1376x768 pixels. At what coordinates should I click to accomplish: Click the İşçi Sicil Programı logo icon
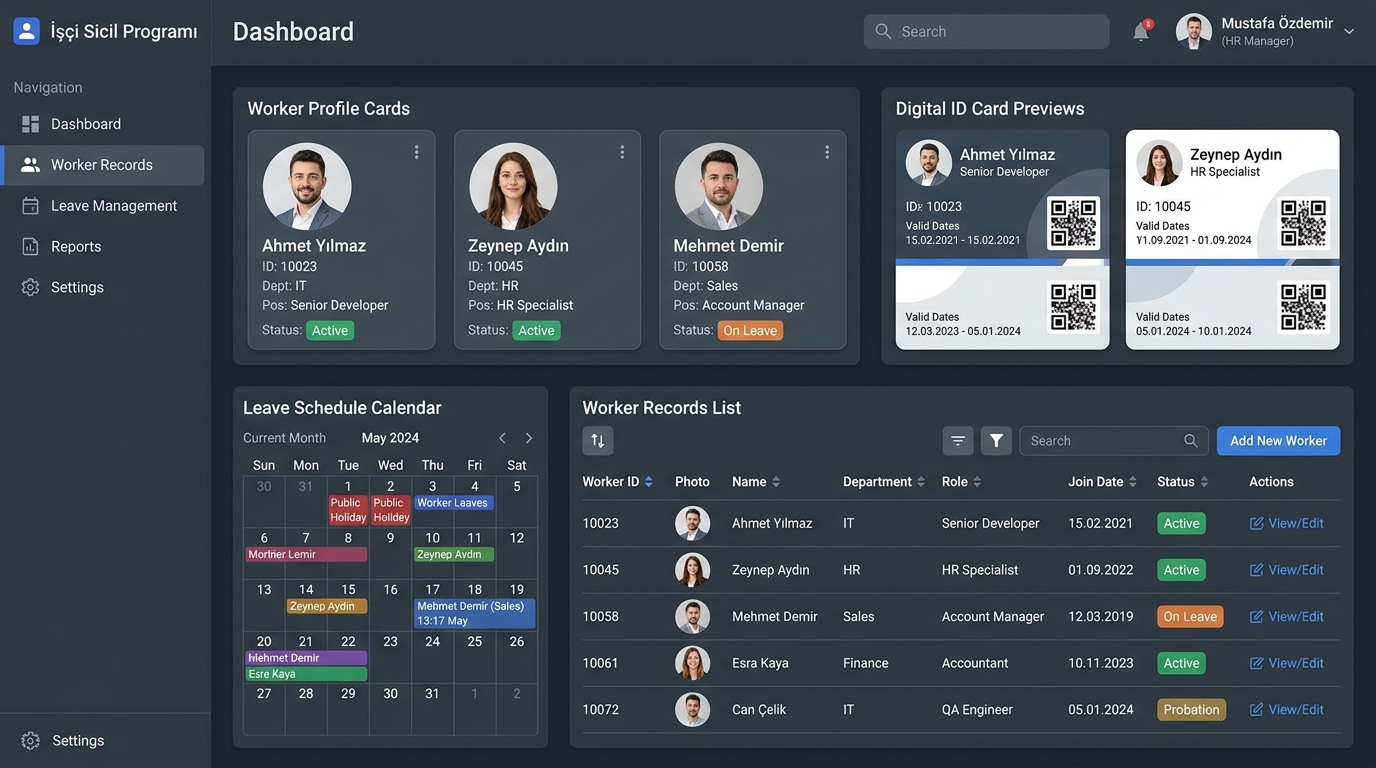coord(27,31)
